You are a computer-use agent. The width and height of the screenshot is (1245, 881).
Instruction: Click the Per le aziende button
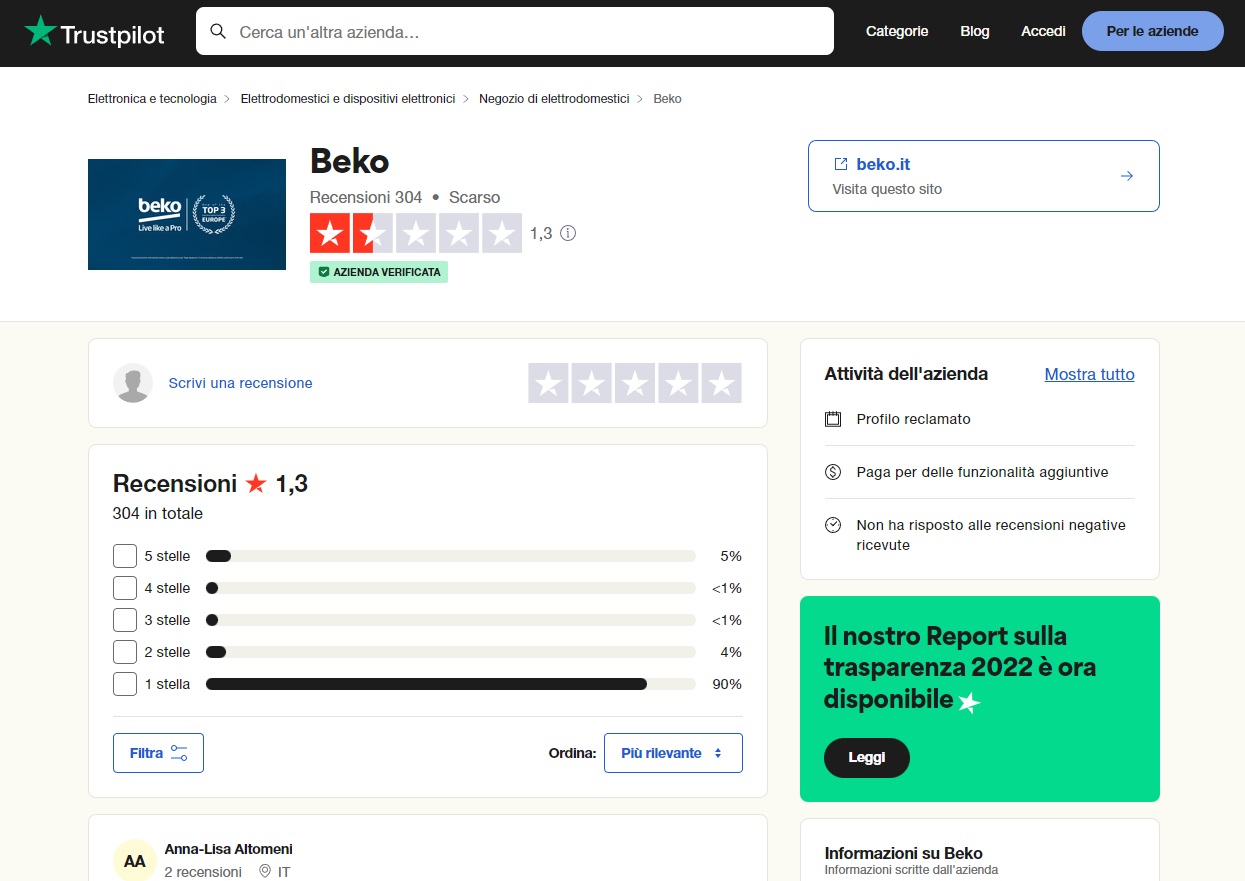[x=1152, y=31]
